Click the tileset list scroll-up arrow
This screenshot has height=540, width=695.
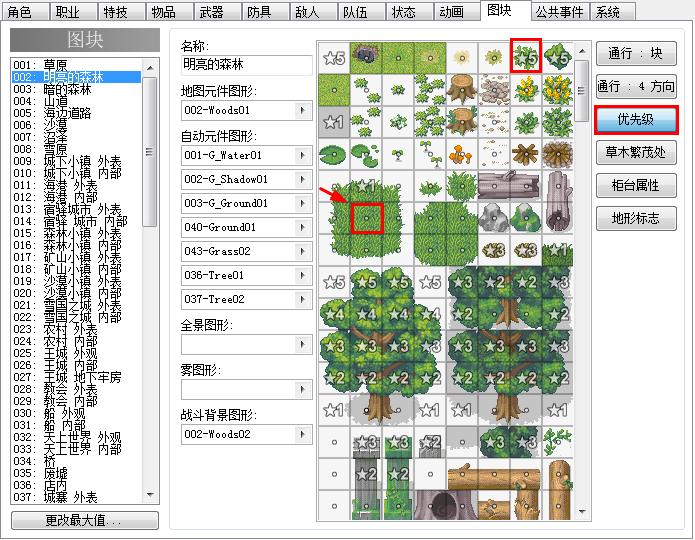[150, 67]
